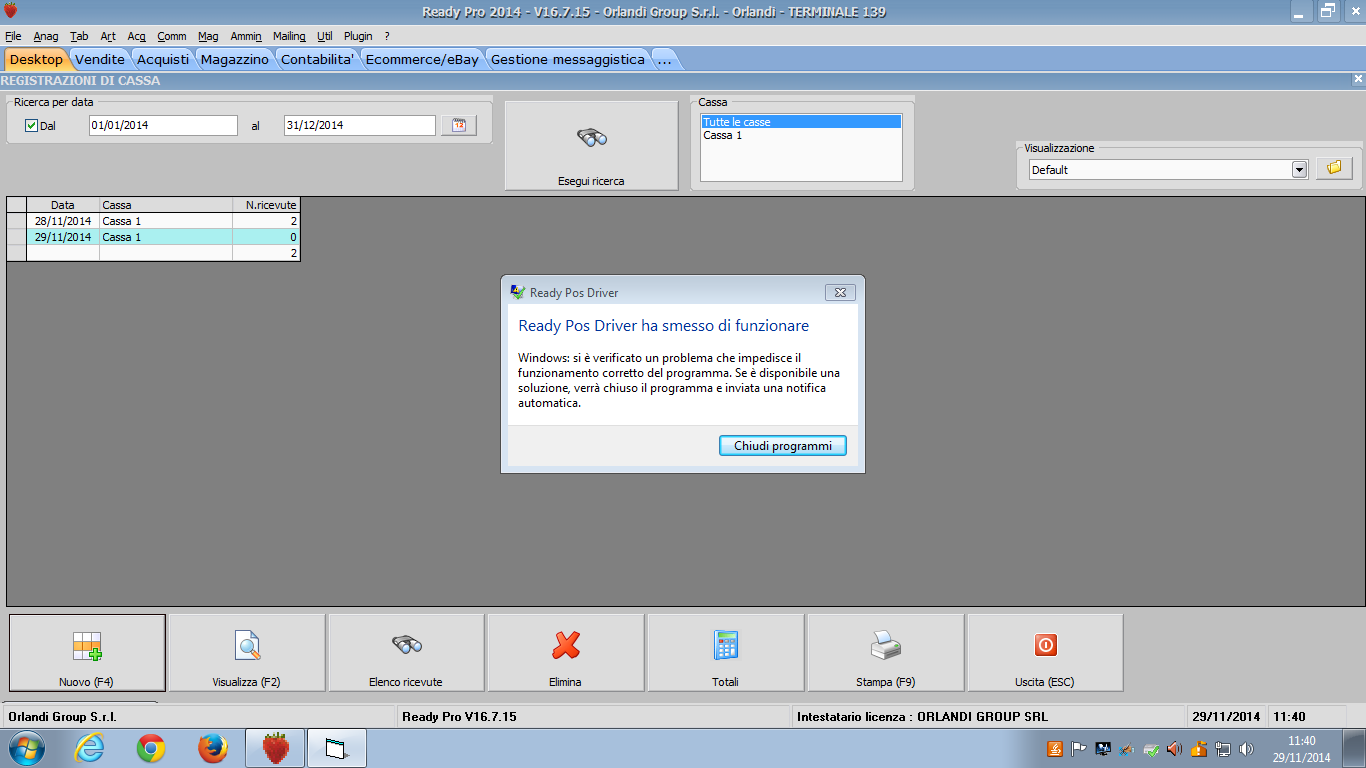1366x768 pixels.
Task: Click the printer with green check tray icon
Action: click(x=1152, y=748)
